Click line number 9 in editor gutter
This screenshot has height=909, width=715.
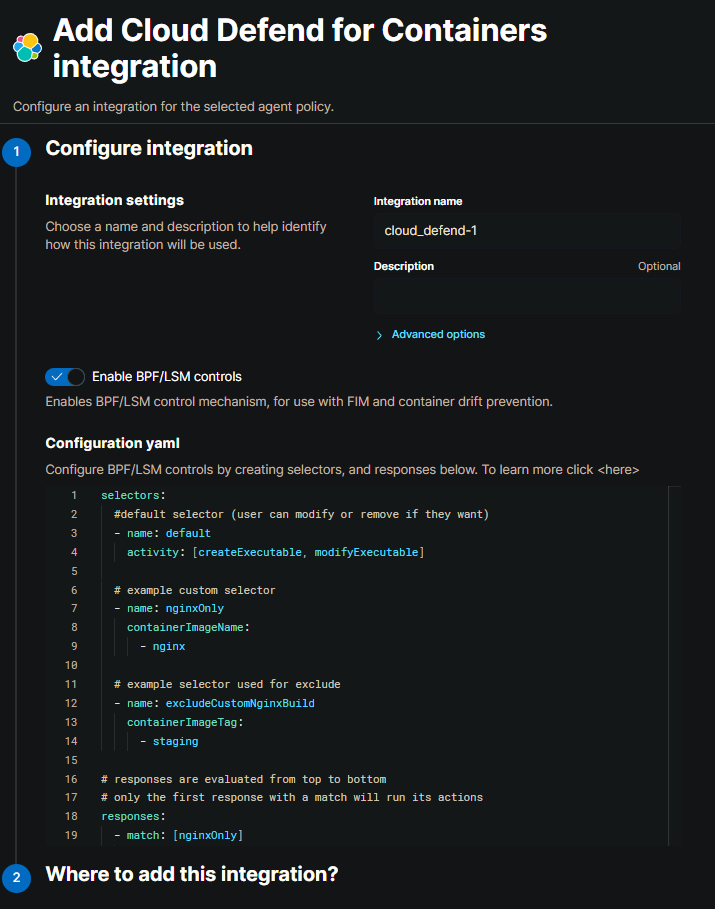click(73, 646)
